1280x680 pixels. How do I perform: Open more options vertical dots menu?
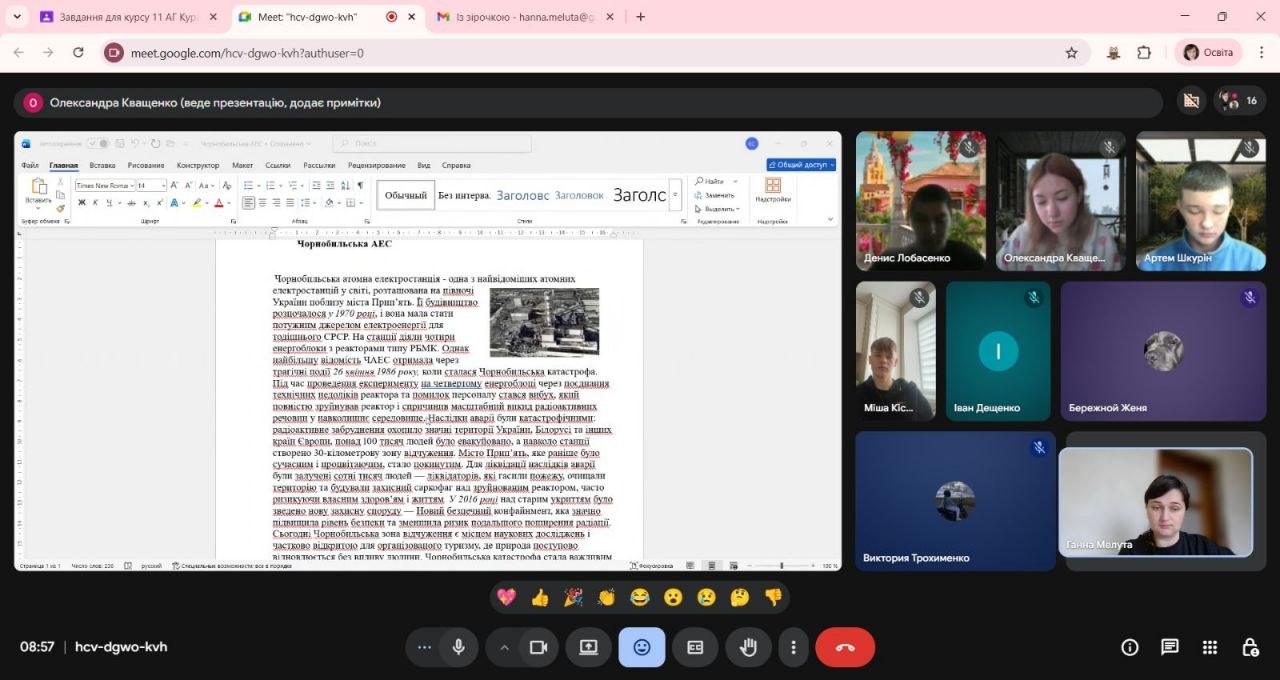click(794, 647)
